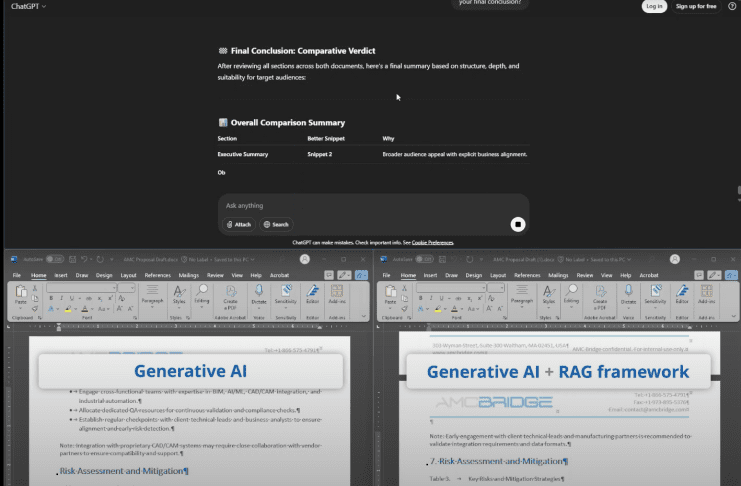Click the Paste icon in left Word window
The image size is (741, 486).
coord(20,294)
